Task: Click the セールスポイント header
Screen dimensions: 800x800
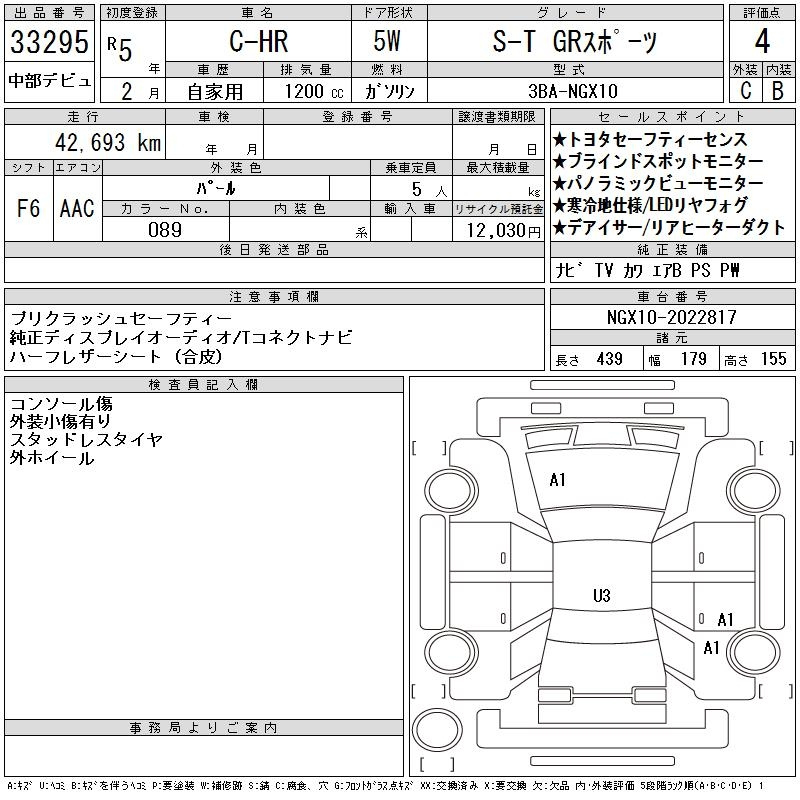Action: (x=672, y=117)
